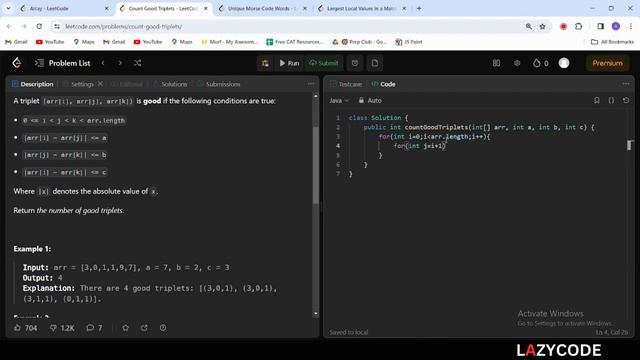Start the timer alarm icon

tap(355, 63)
